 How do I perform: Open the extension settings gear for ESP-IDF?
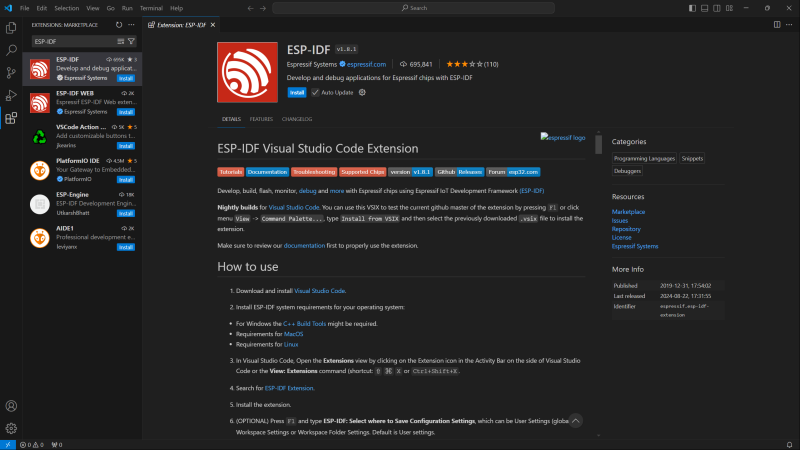[362, 92]
